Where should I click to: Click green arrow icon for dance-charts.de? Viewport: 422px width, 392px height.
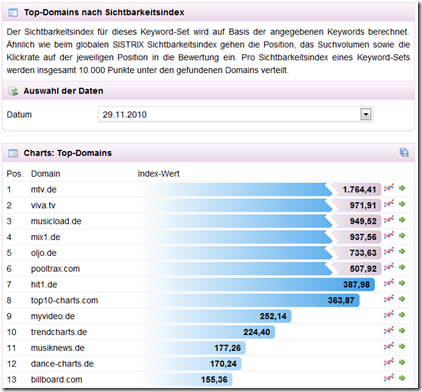(402, 362)
